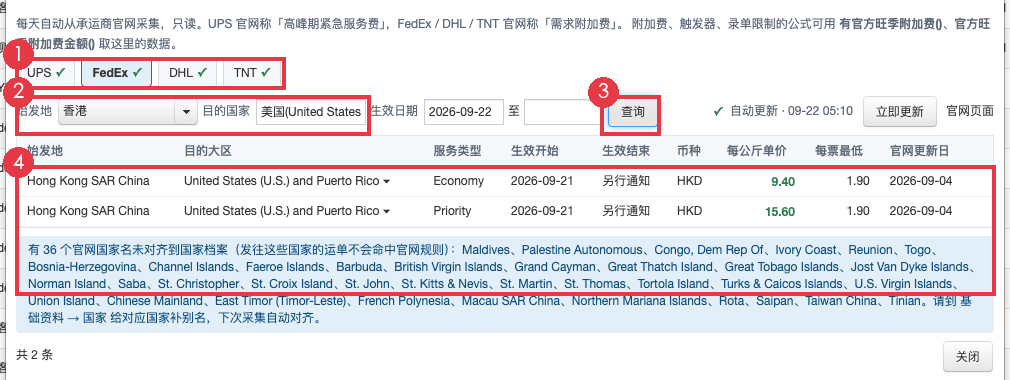This screenshot has height=380, width=1010.
Task: Click the 币种 column header
Action: [689, 151]
